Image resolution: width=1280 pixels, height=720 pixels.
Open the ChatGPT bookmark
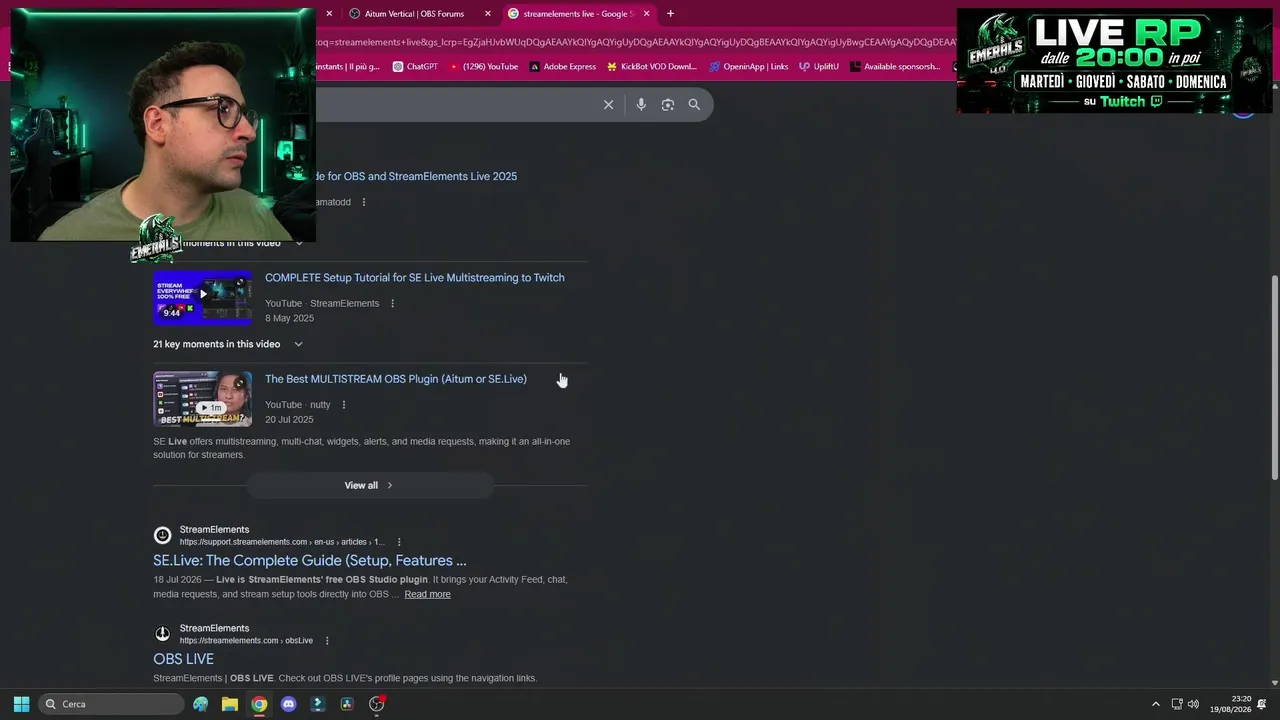415,67
